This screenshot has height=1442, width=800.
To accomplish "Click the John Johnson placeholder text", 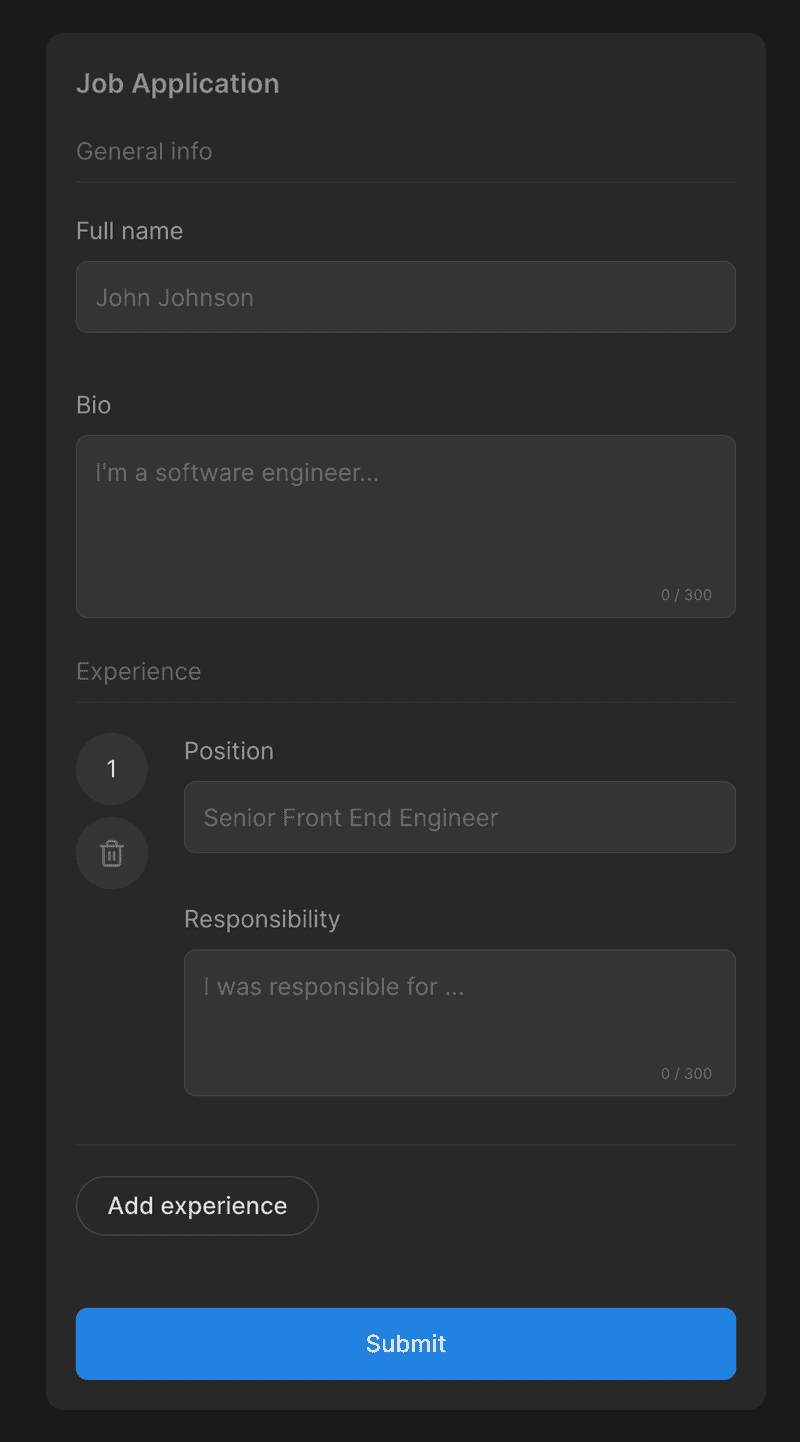I will [175, 297].
